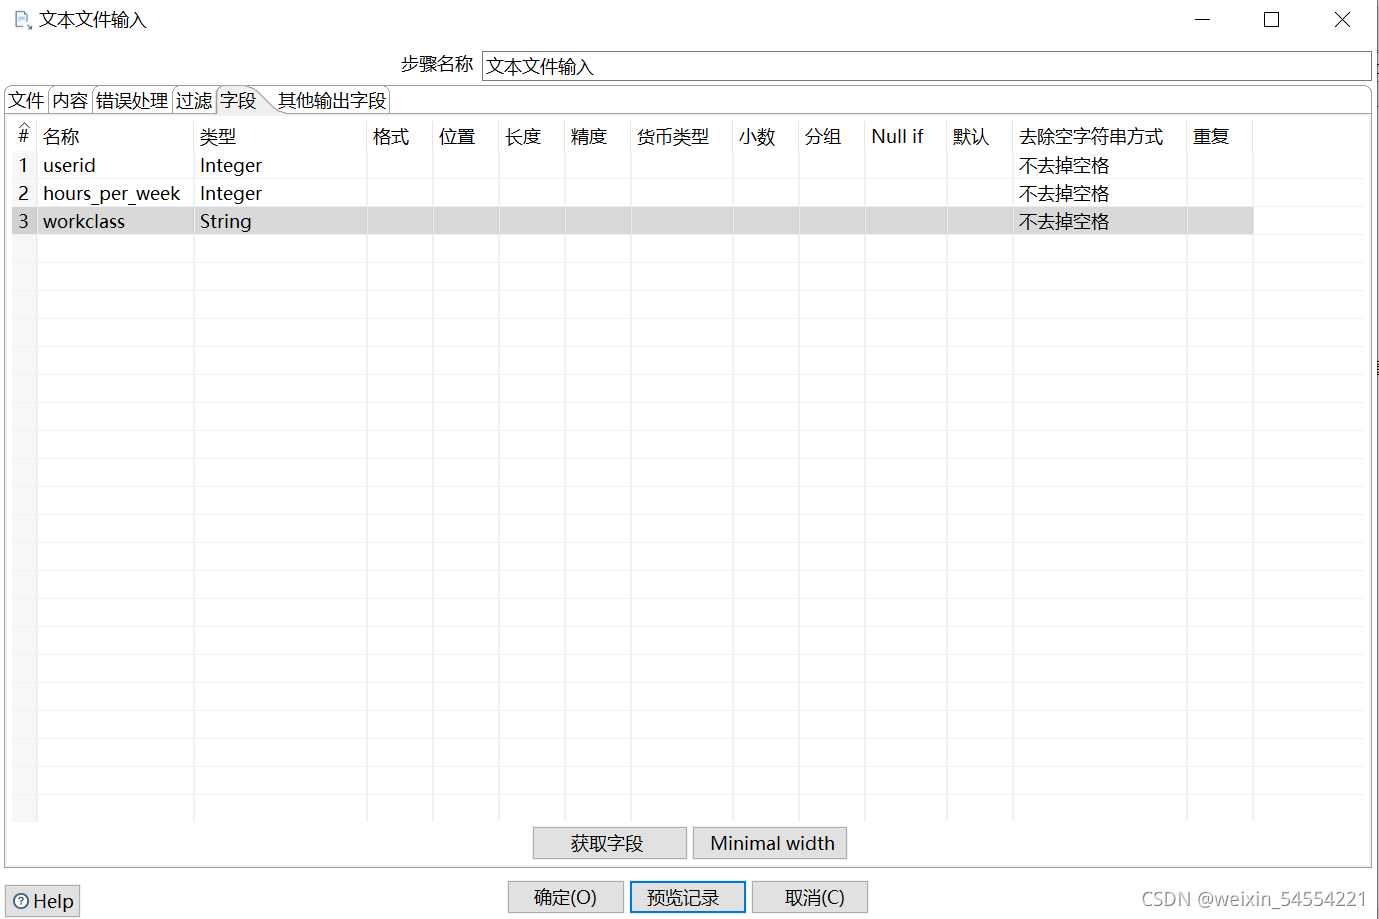Image resolution: width=1379 pixels, height=919 pixels.
Task: Click the 分组 column header
Action: coord(832,136)
